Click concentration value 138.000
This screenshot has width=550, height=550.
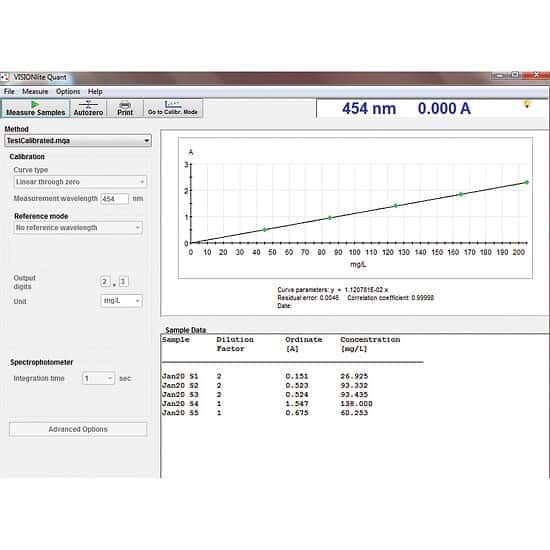tap(356, 404)
